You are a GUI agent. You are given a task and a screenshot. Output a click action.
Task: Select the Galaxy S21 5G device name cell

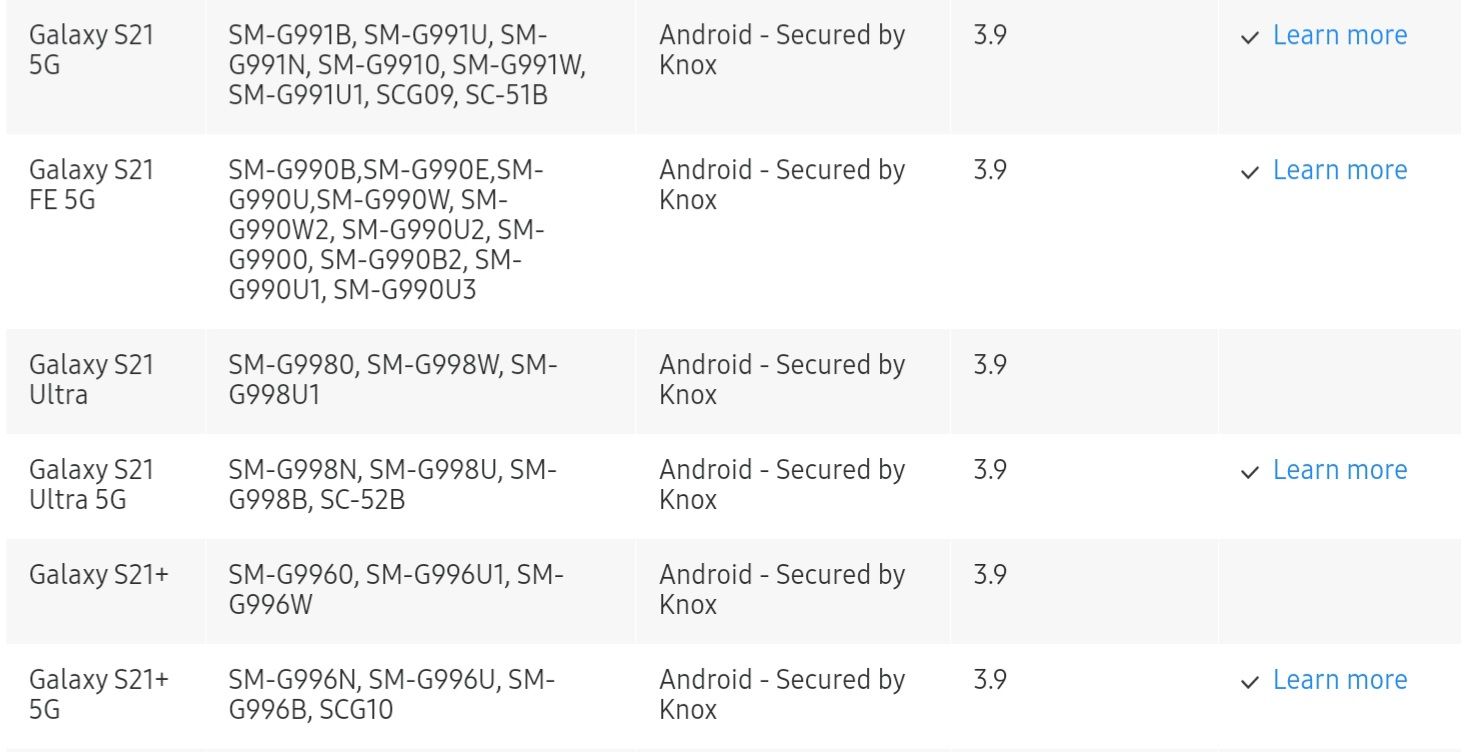coord(91,50)
